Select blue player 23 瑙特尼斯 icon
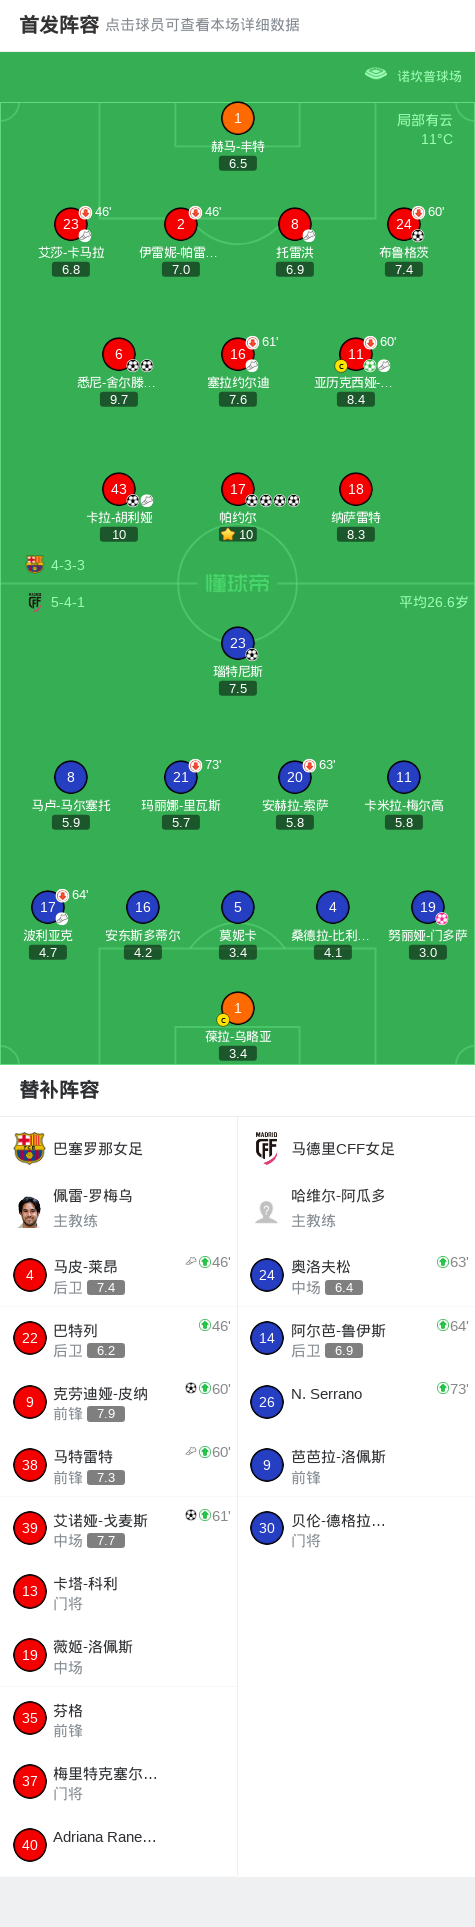The height and width of the screenshot is (1927, 475). [237, 643]
